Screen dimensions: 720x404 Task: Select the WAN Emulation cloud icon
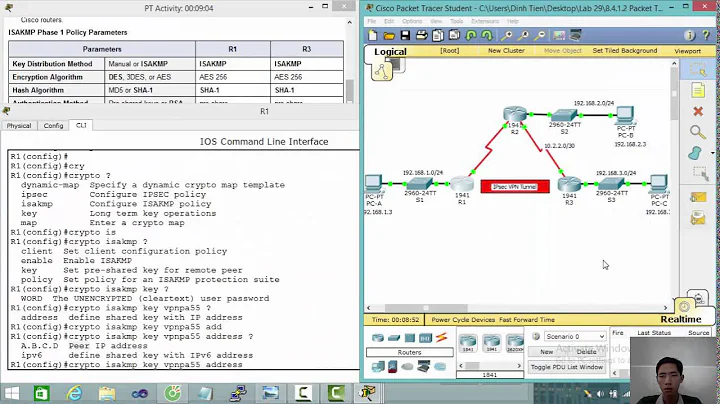[x=407, y=366]
